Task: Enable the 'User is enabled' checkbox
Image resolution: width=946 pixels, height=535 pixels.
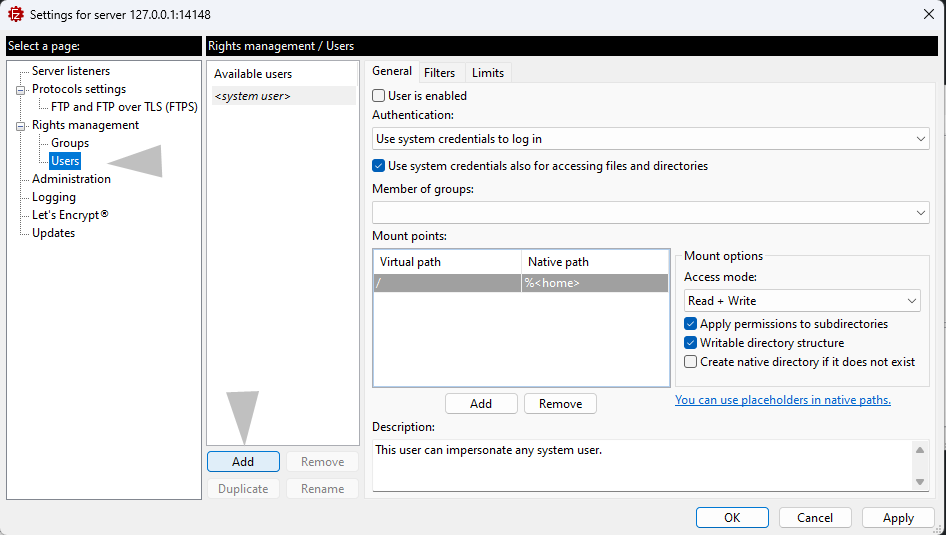Action: point(379,96)
